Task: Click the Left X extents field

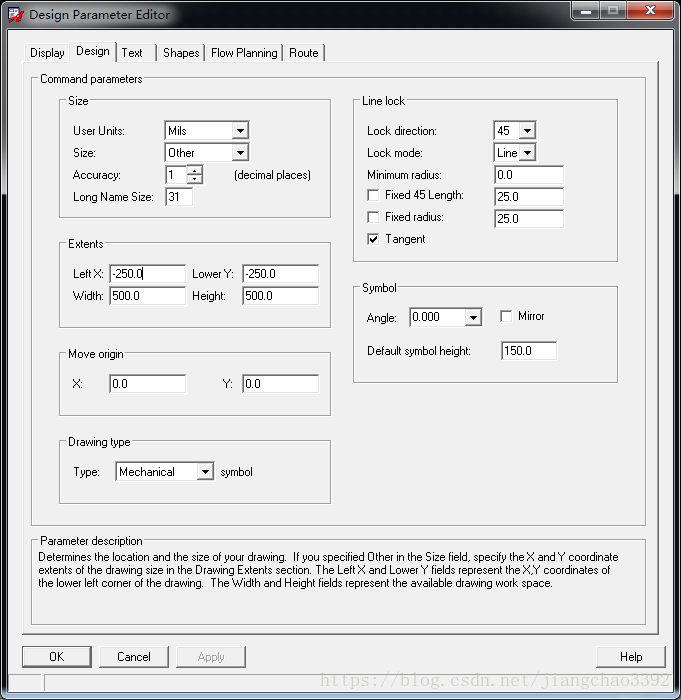Action: (x=147, y=274)
